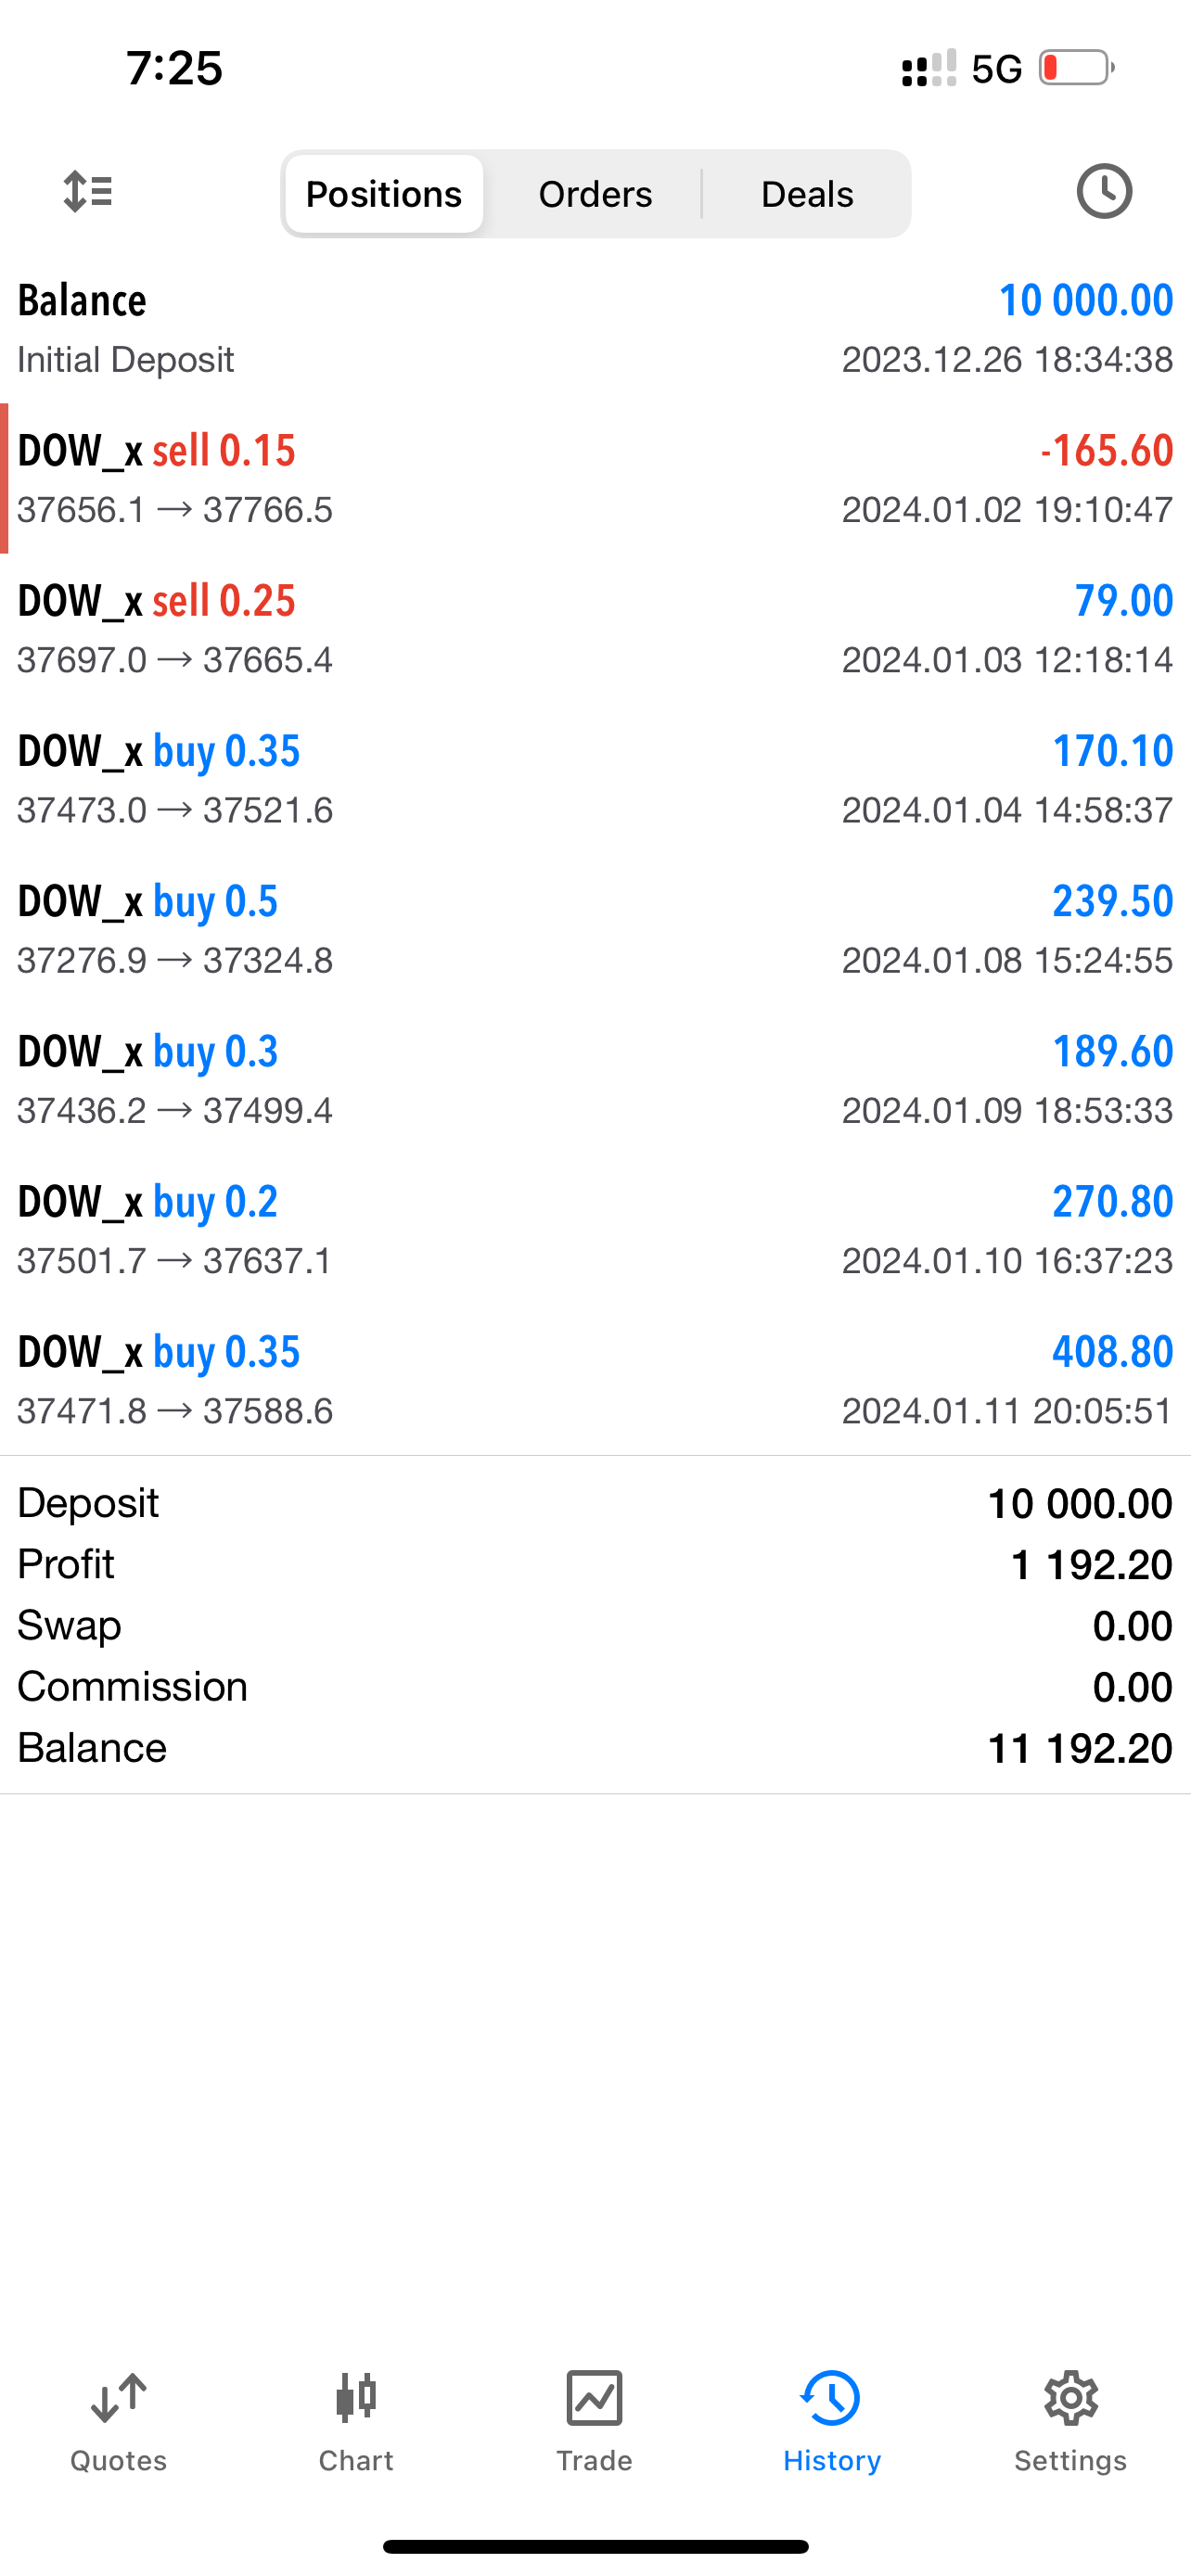This screenshot has width=1191, height=2576.
Task: Expand the DOW_x buy 0.5 position
Action: pos(595,930)
